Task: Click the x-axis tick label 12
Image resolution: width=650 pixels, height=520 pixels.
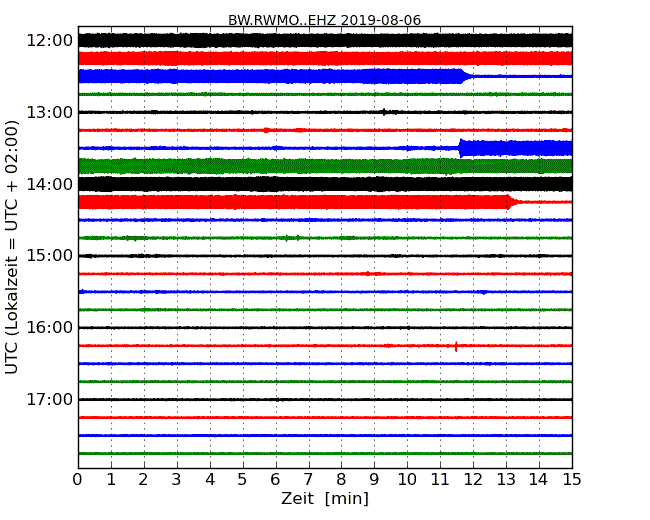Action: (x=473, y=480)
